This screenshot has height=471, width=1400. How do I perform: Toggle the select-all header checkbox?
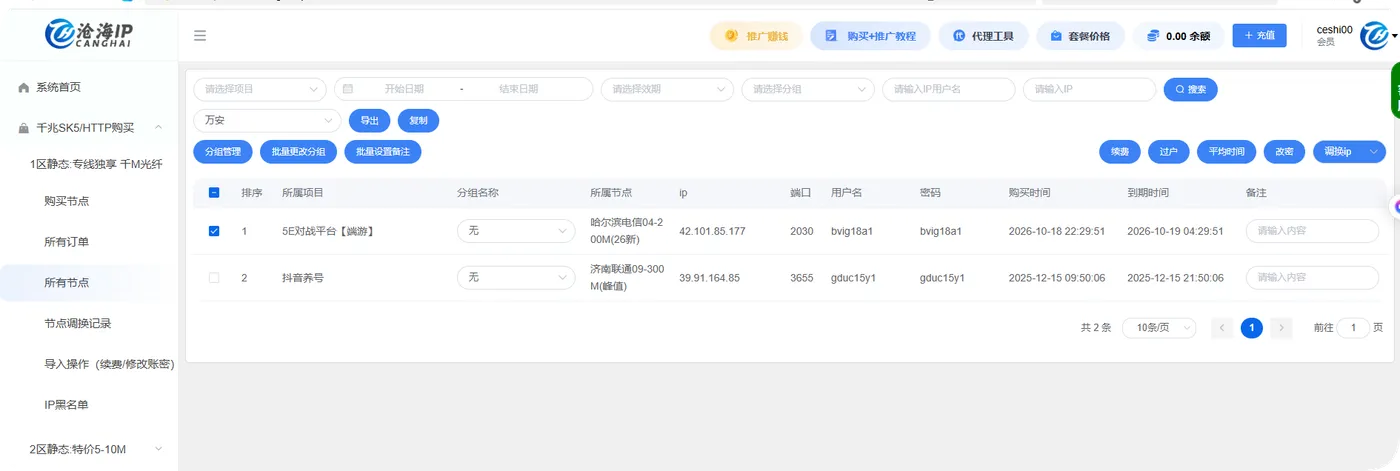(214, 192)
